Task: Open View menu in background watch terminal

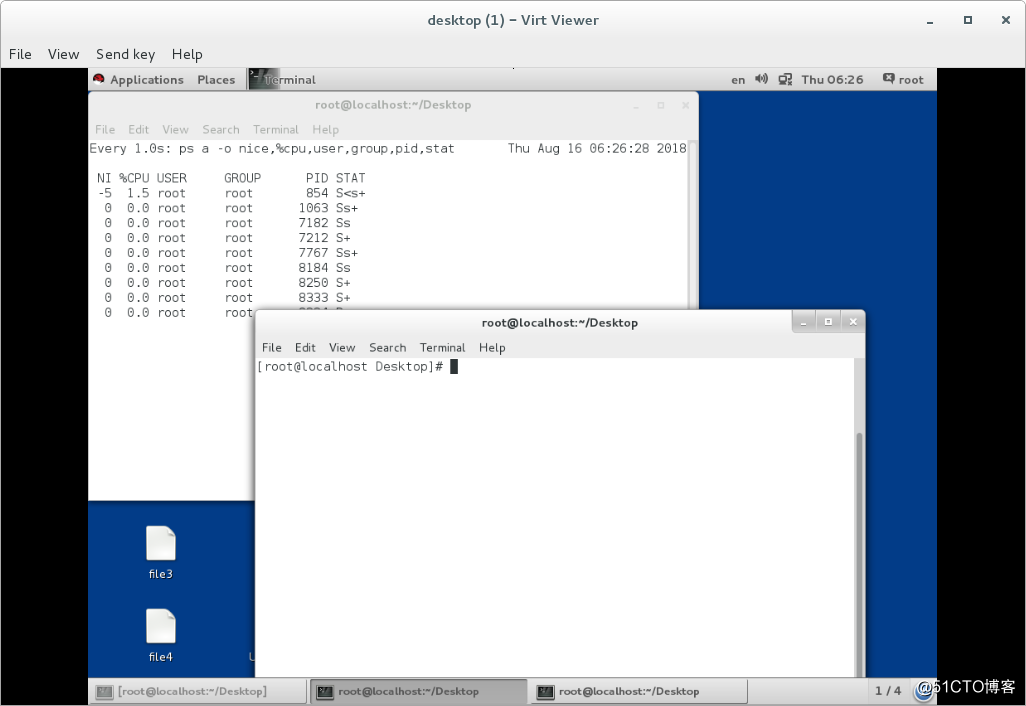Action: [175, 130]
